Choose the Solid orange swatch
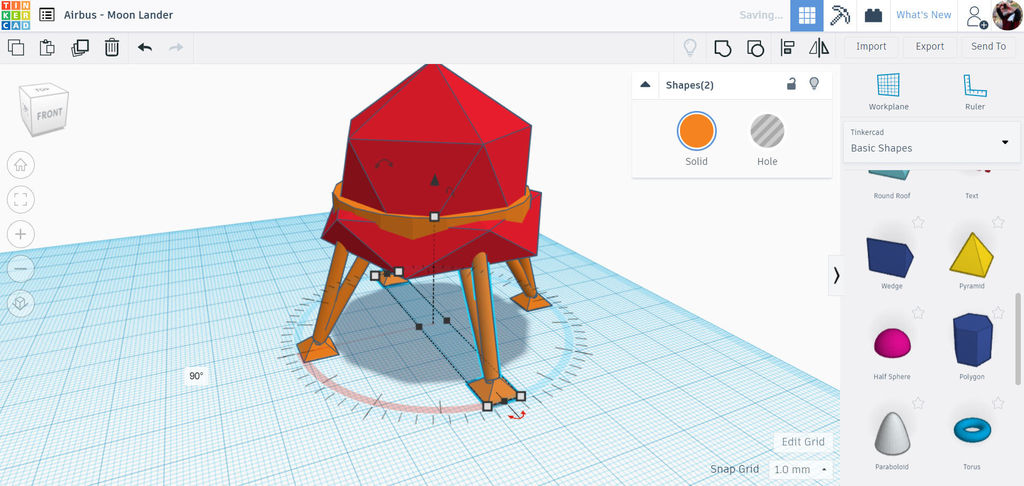 tap(696, 131)
